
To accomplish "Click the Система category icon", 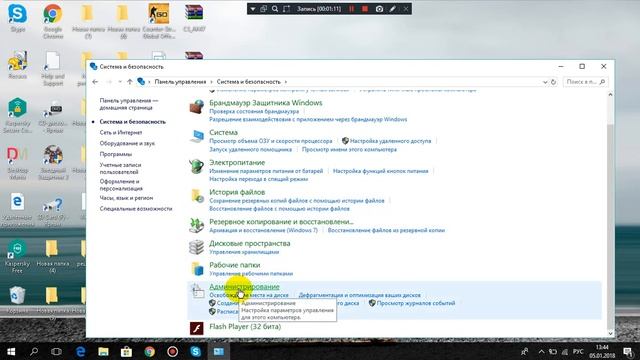I will (x=196, y=136).
